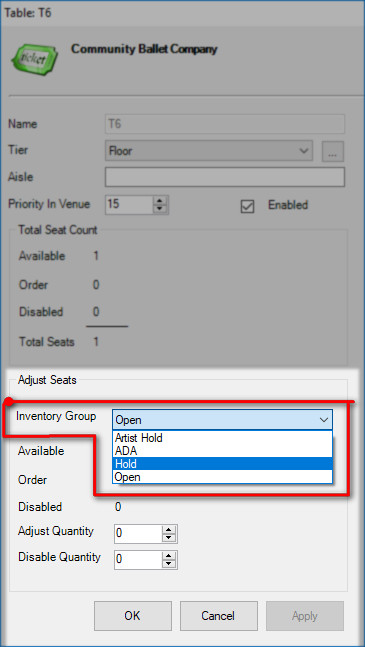The height and width of the screenshot is (647, 365).
Task: Toggle the Enabled checkbox
Action: (x=247, y=206)
